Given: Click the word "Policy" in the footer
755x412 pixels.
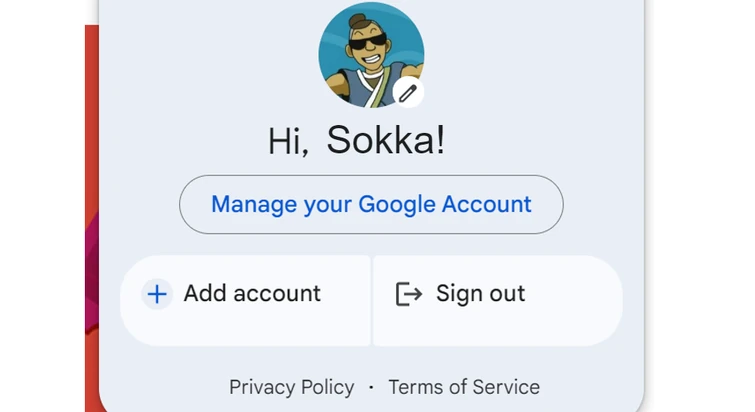Looking at the screenshot, I should coord(324,387).
